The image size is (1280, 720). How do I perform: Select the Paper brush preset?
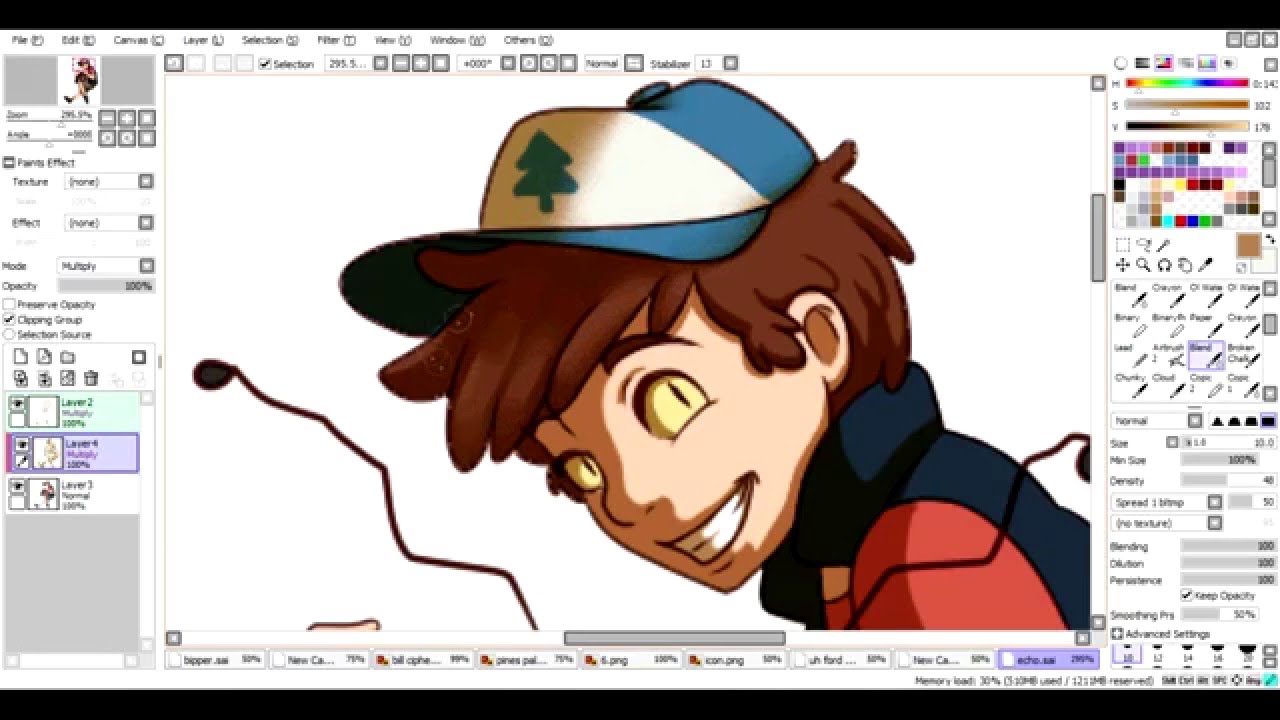coord(1205,325)
